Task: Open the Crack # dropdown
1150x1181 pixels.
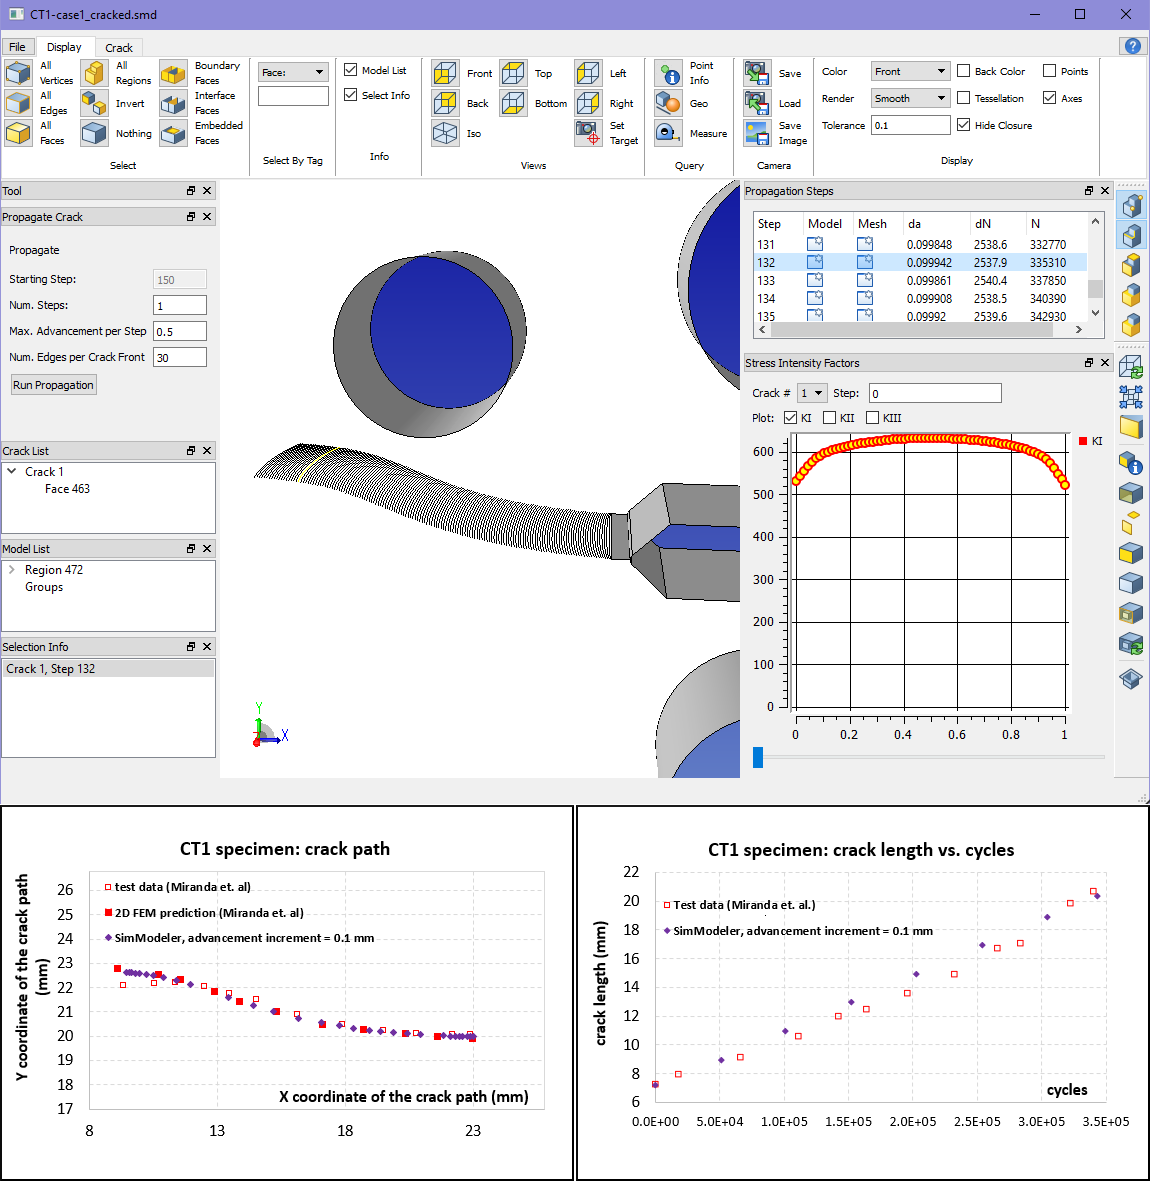Action: coord(812,393)
